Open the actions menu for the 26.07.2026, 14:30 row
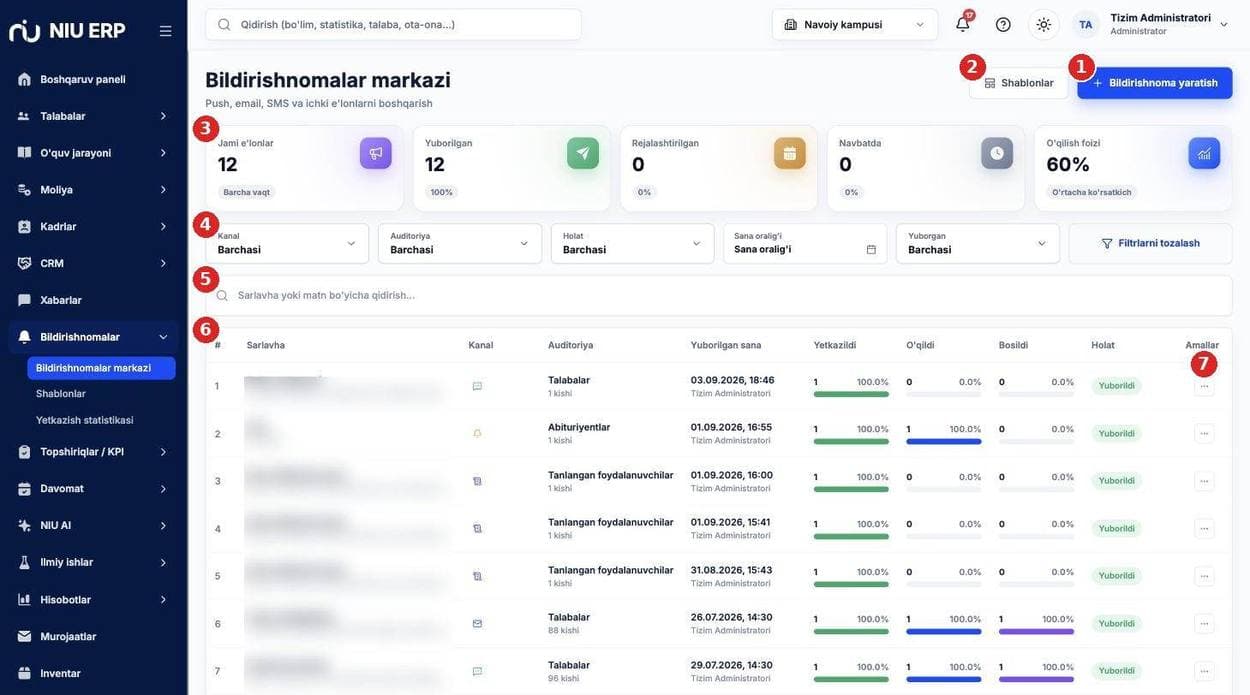This screenshot has width=1250, height=695. (x=1204, y=624)
